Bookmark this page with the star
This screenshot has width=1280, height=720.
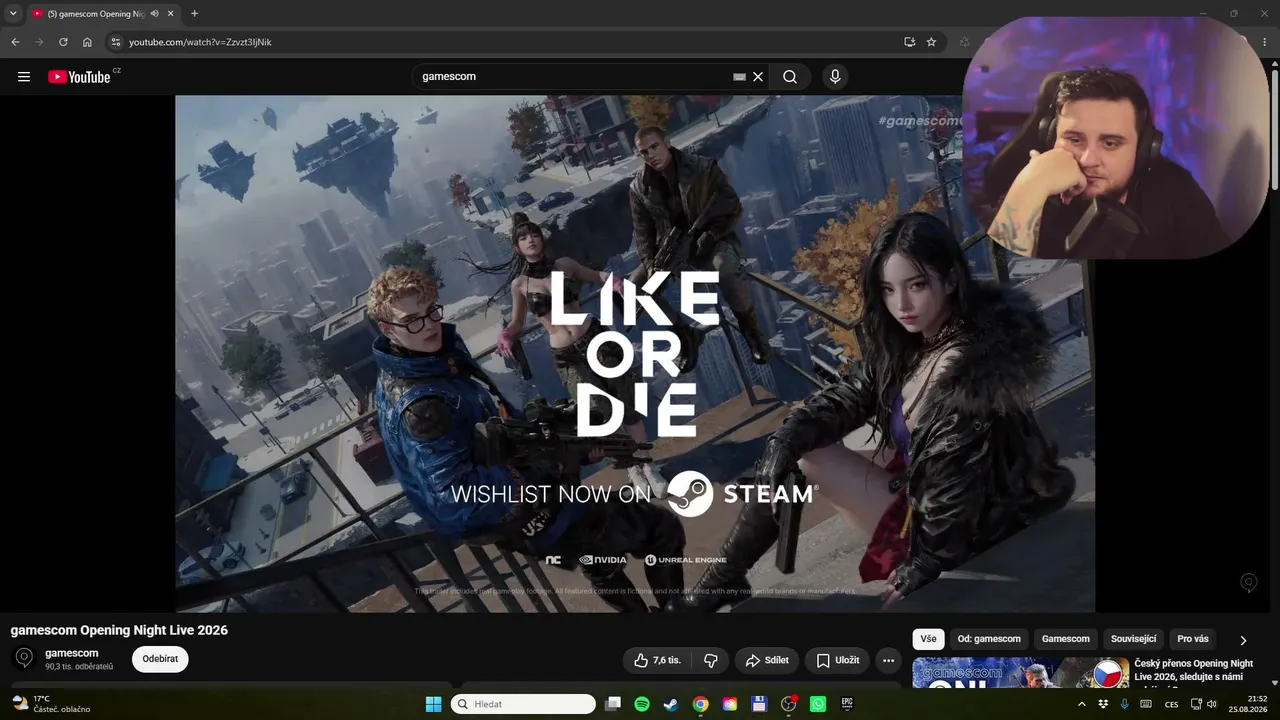tap(931, 42)
